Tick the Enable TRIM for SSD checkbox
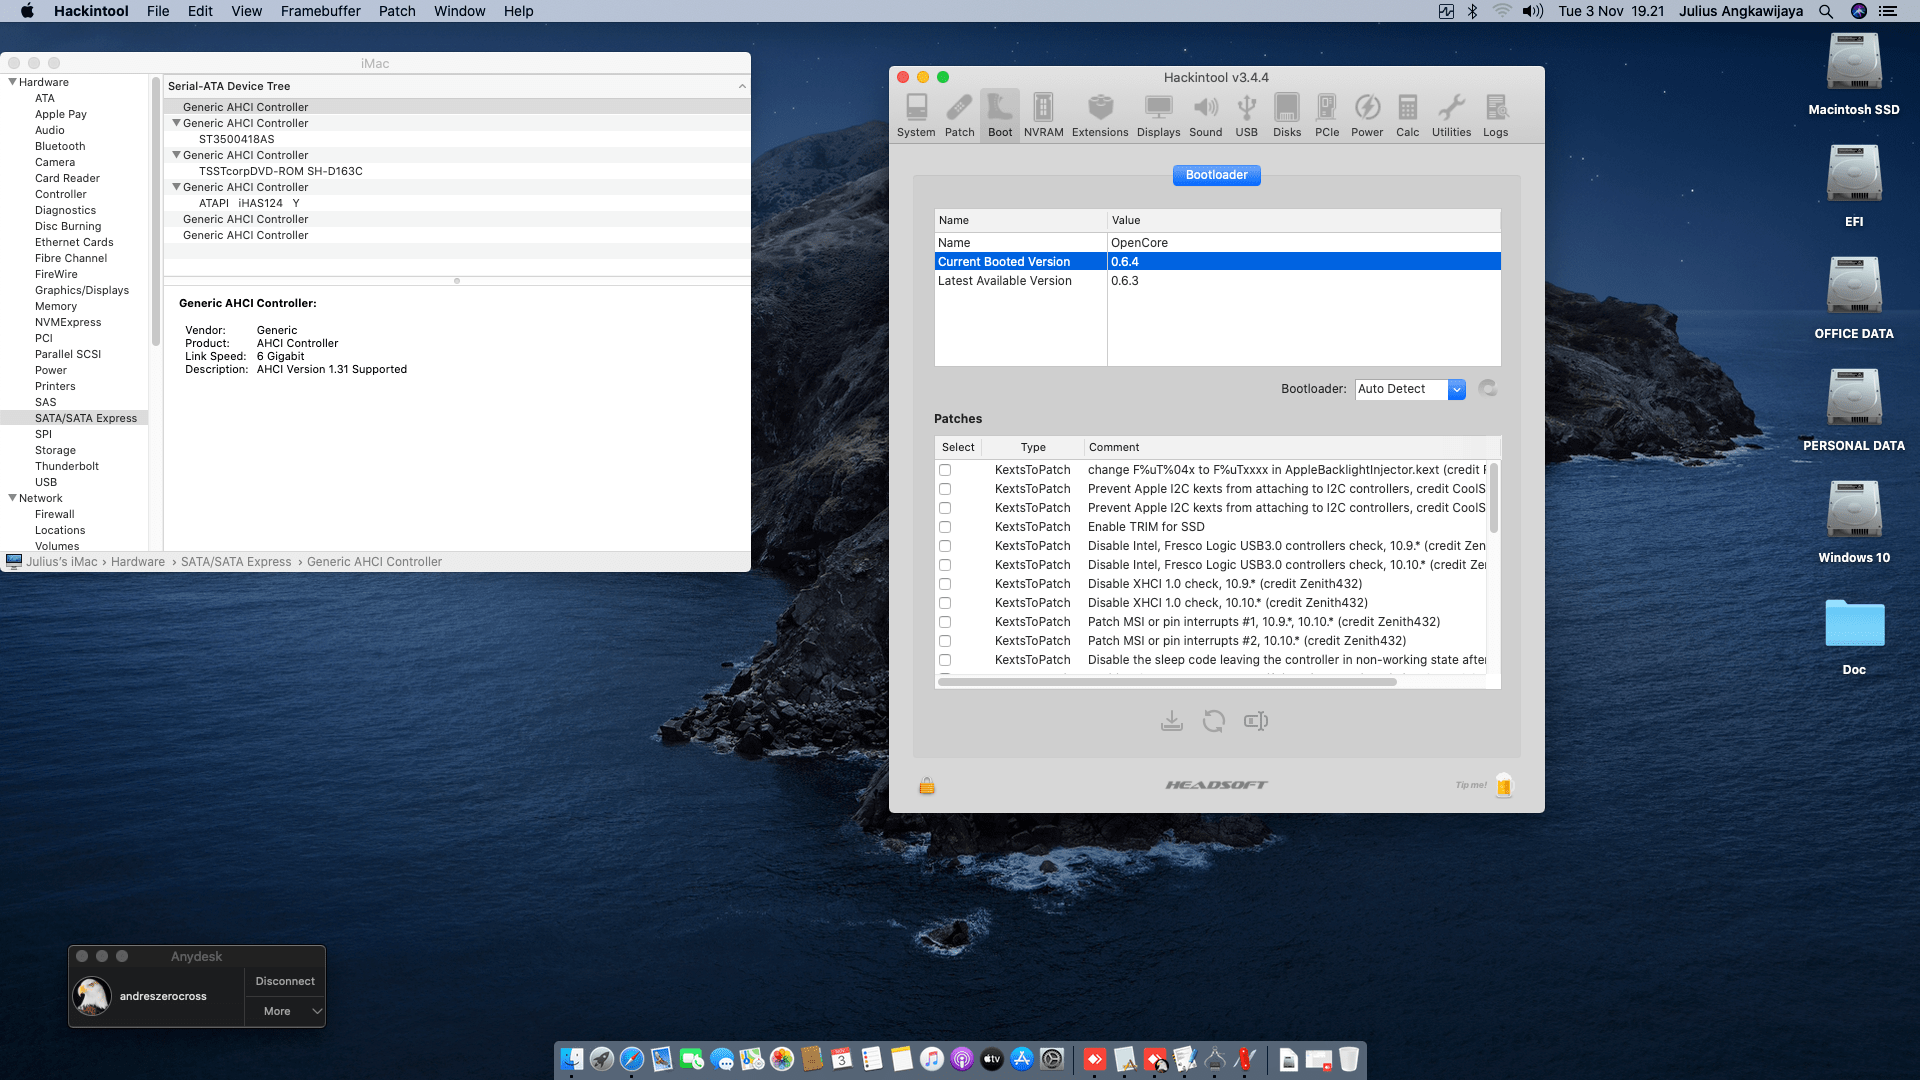Image resolution: width=1920 pixels, height=1080 pixels. click(945, 527)
